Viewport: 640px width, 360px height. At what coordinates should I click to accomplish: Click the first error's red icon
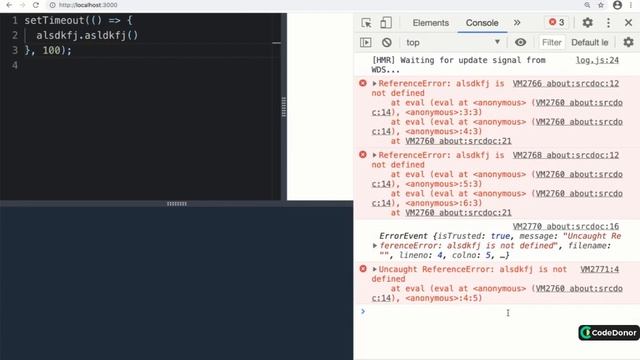click(363, 83)
